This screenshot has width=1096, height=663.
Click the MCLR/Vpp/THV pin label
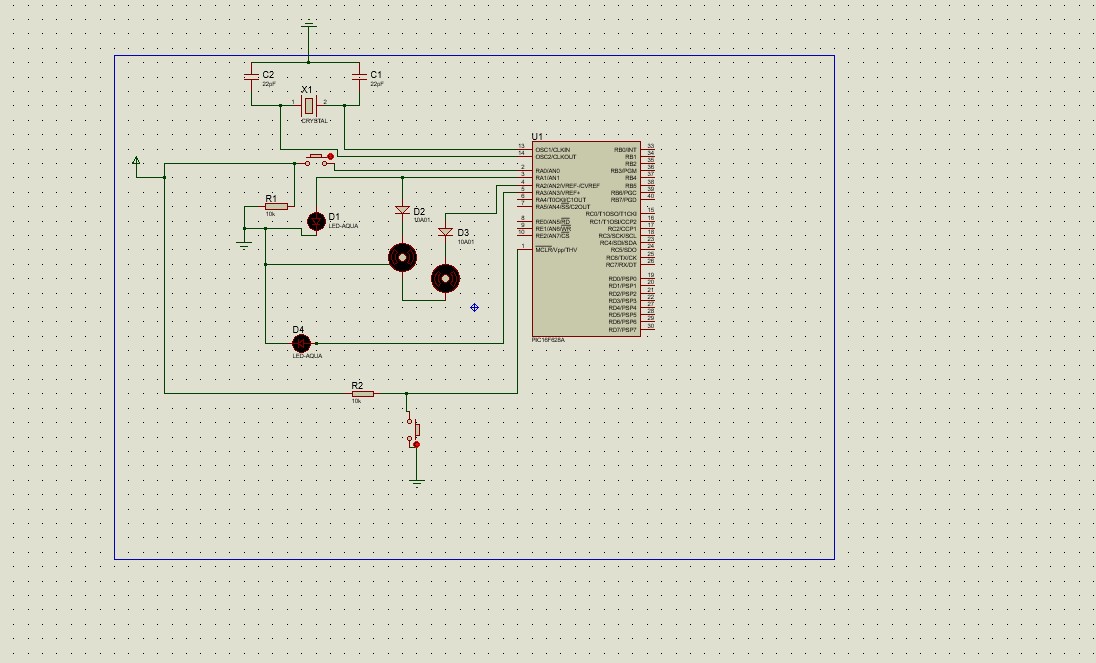tap(556, 250)
